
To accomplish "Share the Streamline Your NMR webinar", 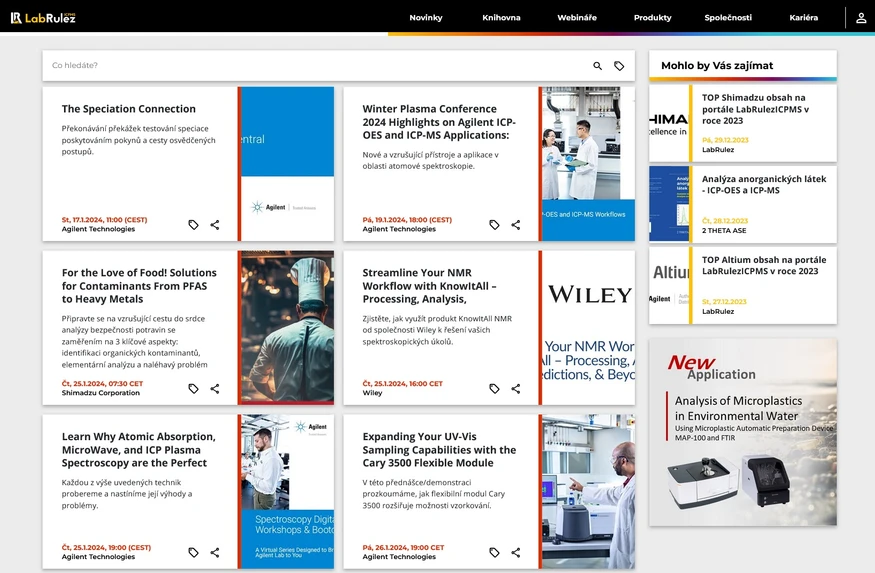I will pyautogui.click(x=516, y=388).
